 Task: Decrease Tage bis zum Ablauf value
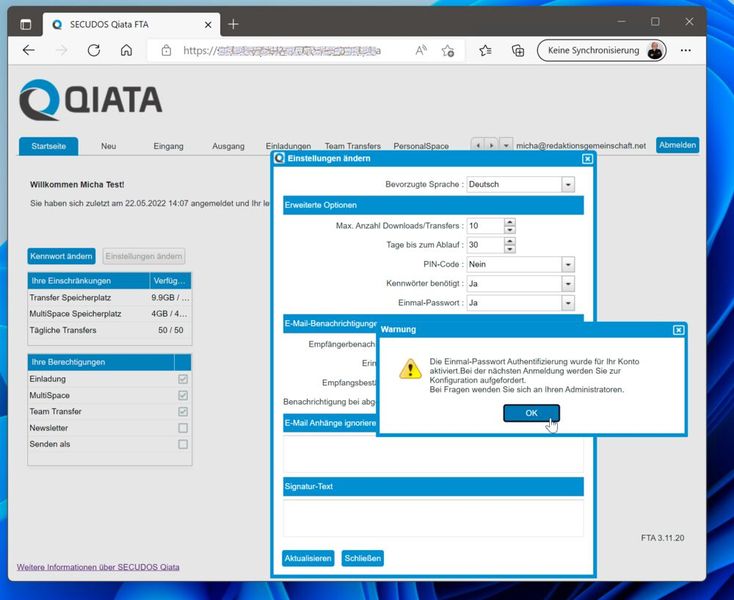click(x=510, y=249)
